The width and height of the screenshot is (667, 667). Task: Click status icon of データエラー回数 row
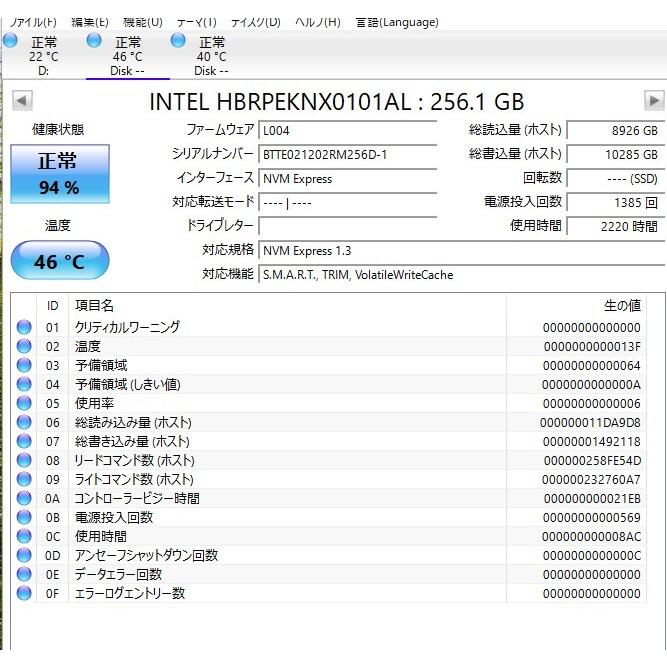point(24,574)
